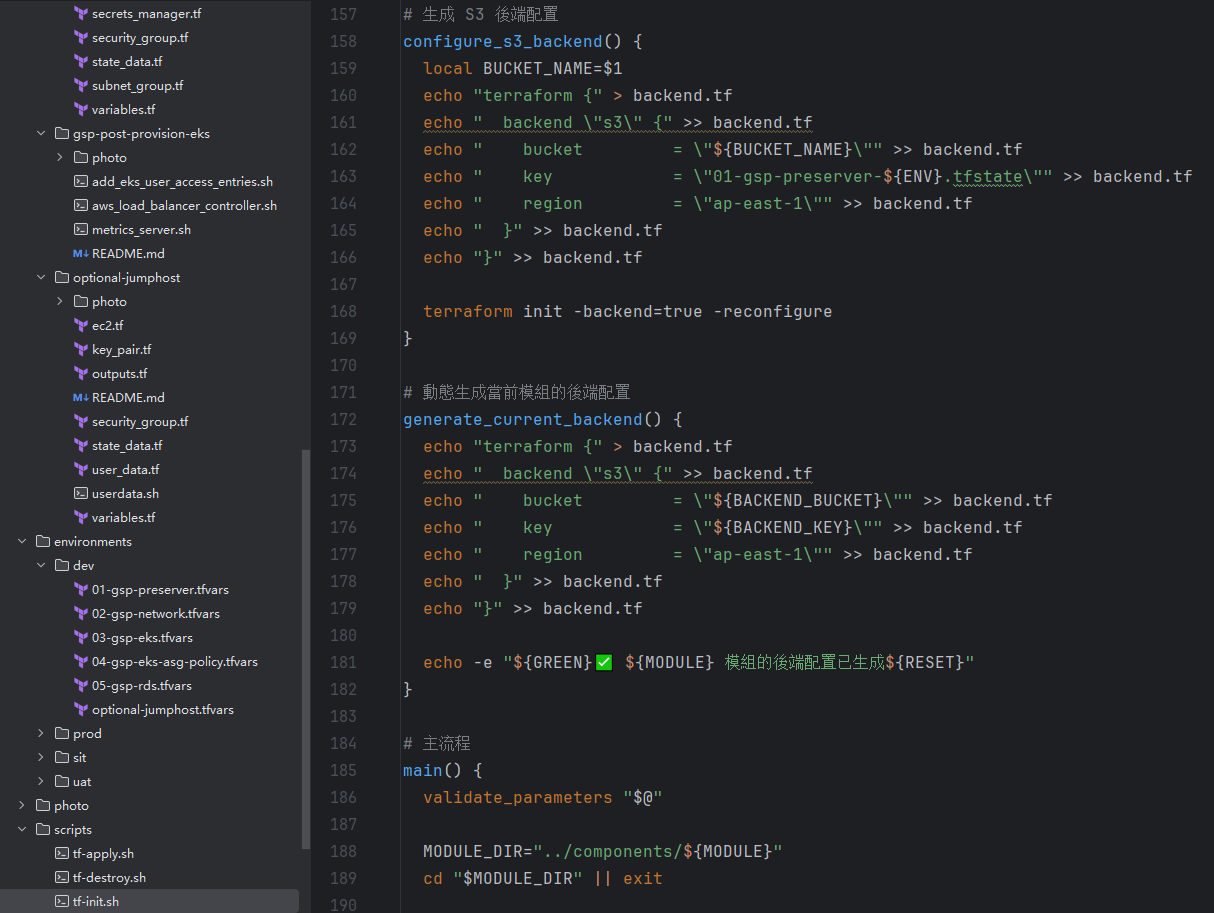Click the Terraform icon of 02-gsp-network.tfvars
The width and height of the screenshot is (1214, 913).
[x=81, y=614]
